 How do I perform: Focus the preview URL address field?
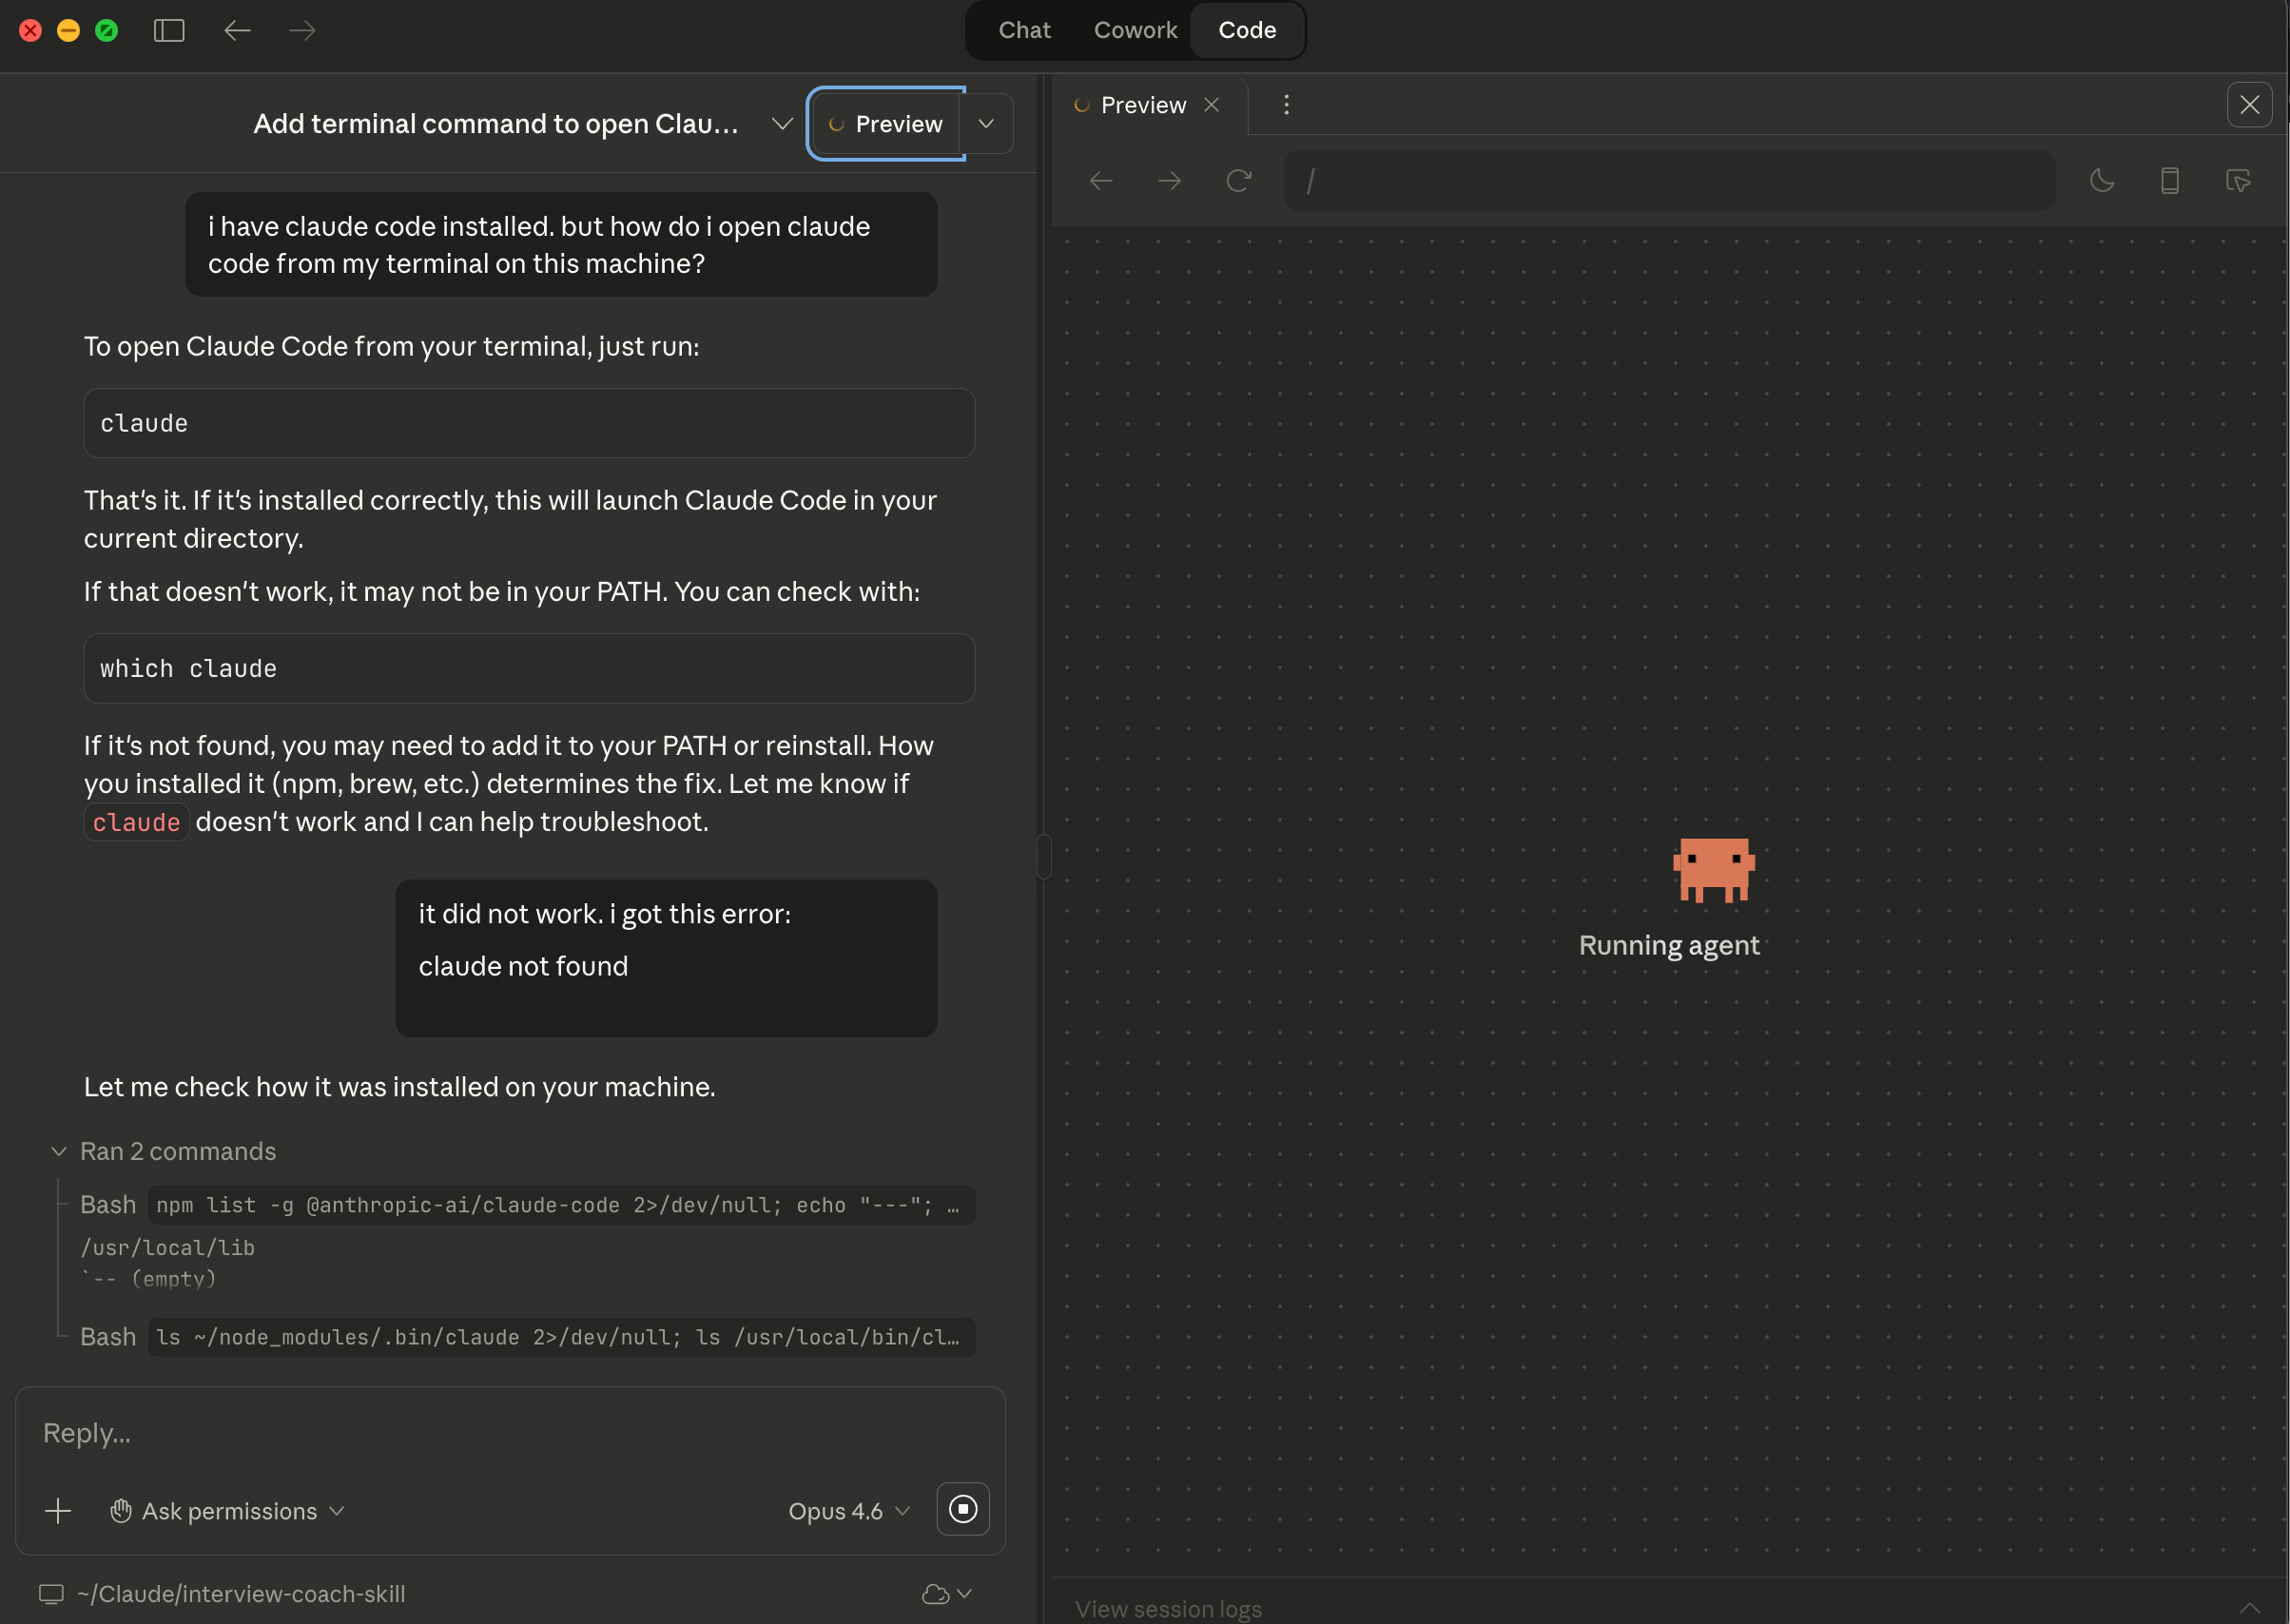click(x=1669, y=181)
